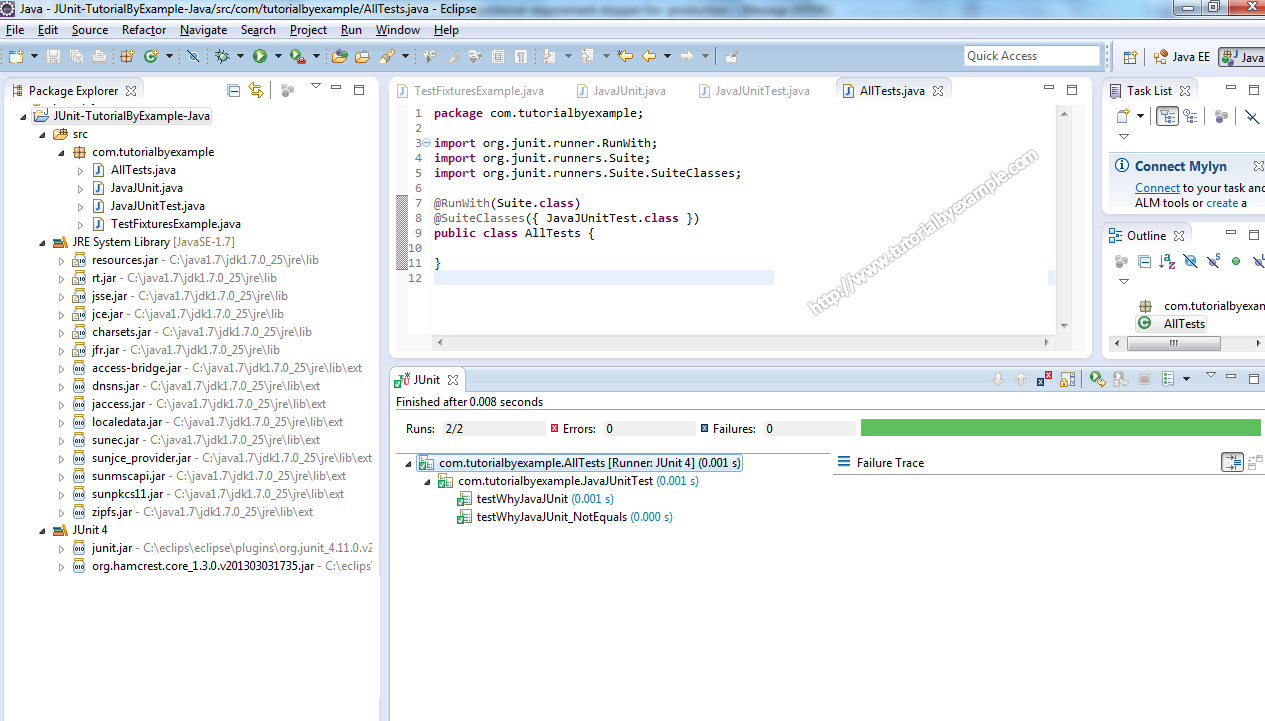Open Test Run History dropdown arrow
The width and height of the screenshot is (1265, 721).
coord(1186,379)
